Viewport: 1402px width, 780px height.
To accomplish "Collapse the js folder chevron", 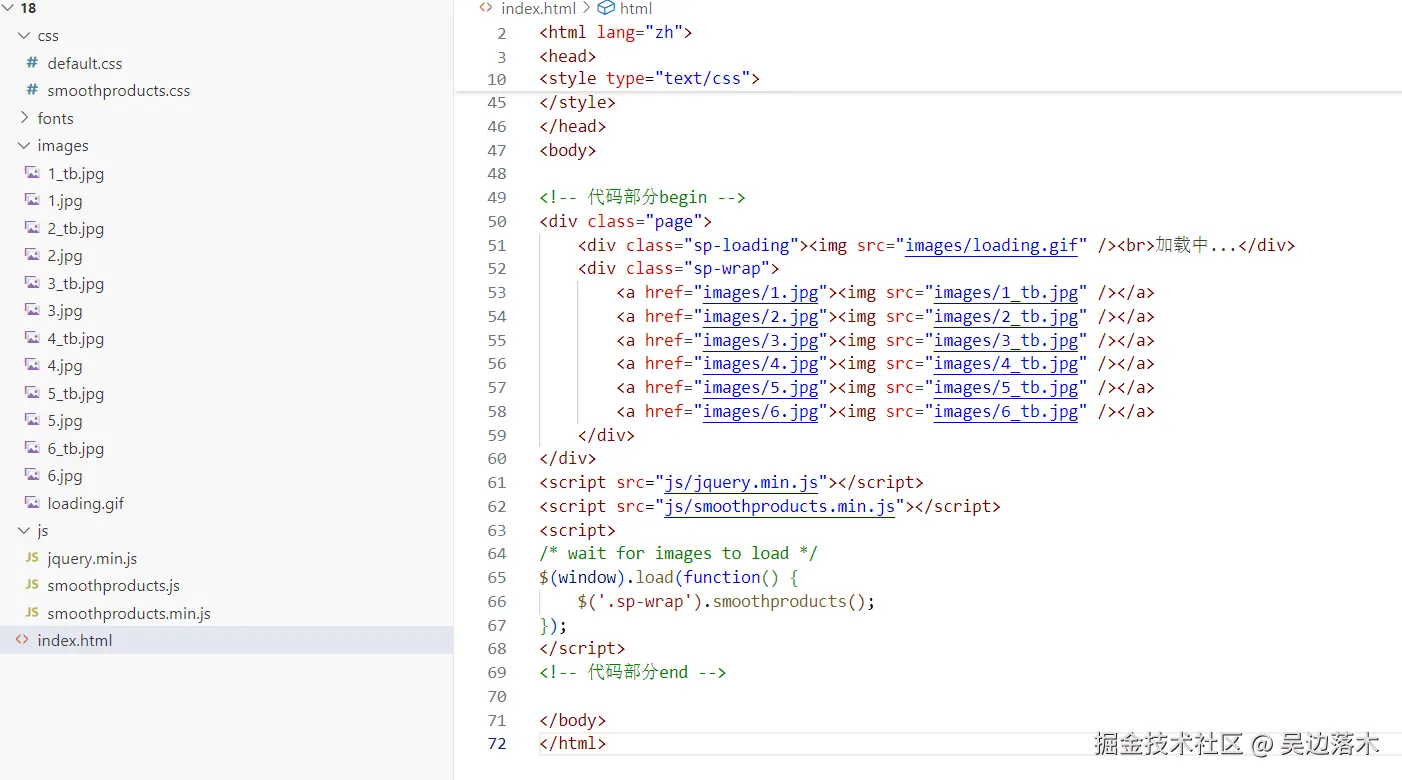I will [x=23, y=531].
